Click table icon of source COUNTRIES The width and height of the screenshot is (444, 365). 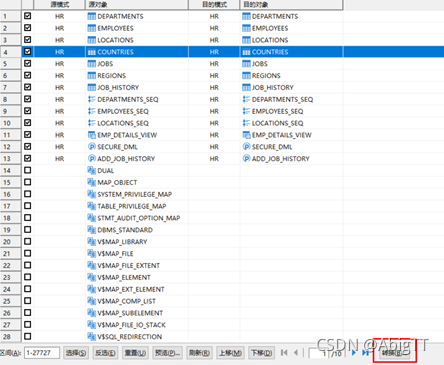[x=91, y=52]
